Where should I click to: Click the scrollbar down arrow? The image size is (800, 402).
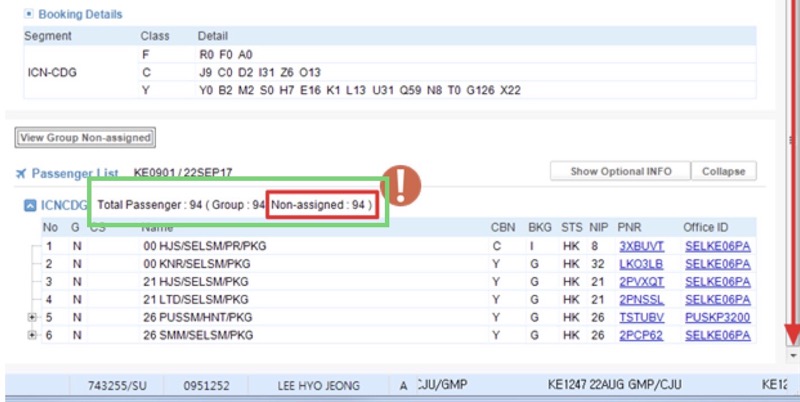(x=793, y=355)
